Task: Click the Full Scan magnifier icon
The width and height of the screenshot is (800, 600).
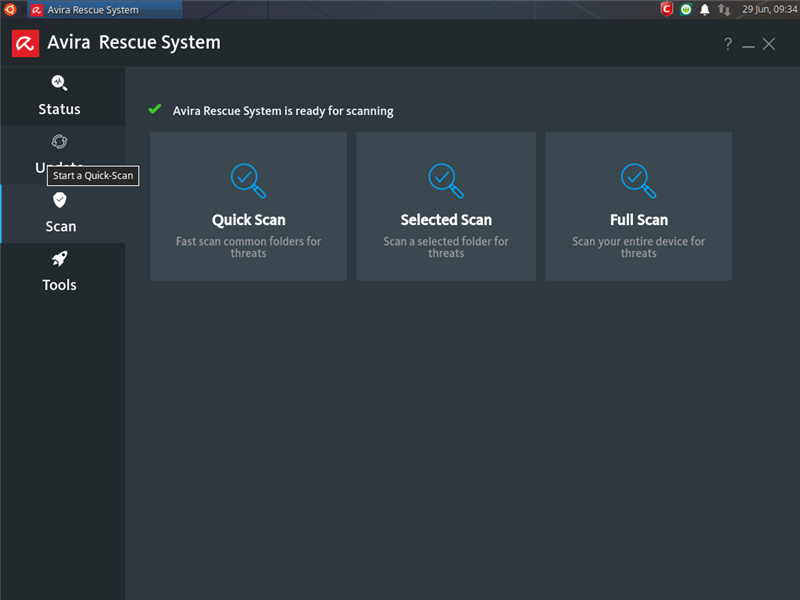Action: click(639, 181)
